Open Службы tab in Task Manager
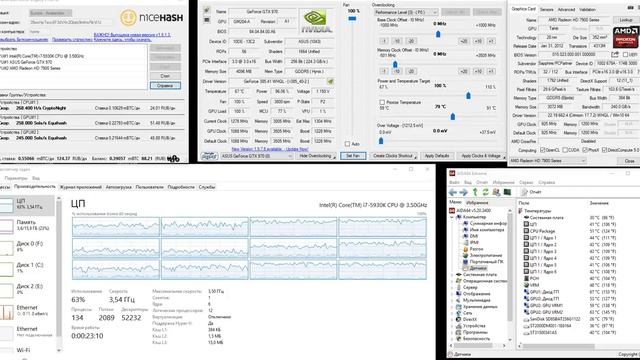Image resolution: width=640 pixels, height=360 pixels. tap(207, 187)
